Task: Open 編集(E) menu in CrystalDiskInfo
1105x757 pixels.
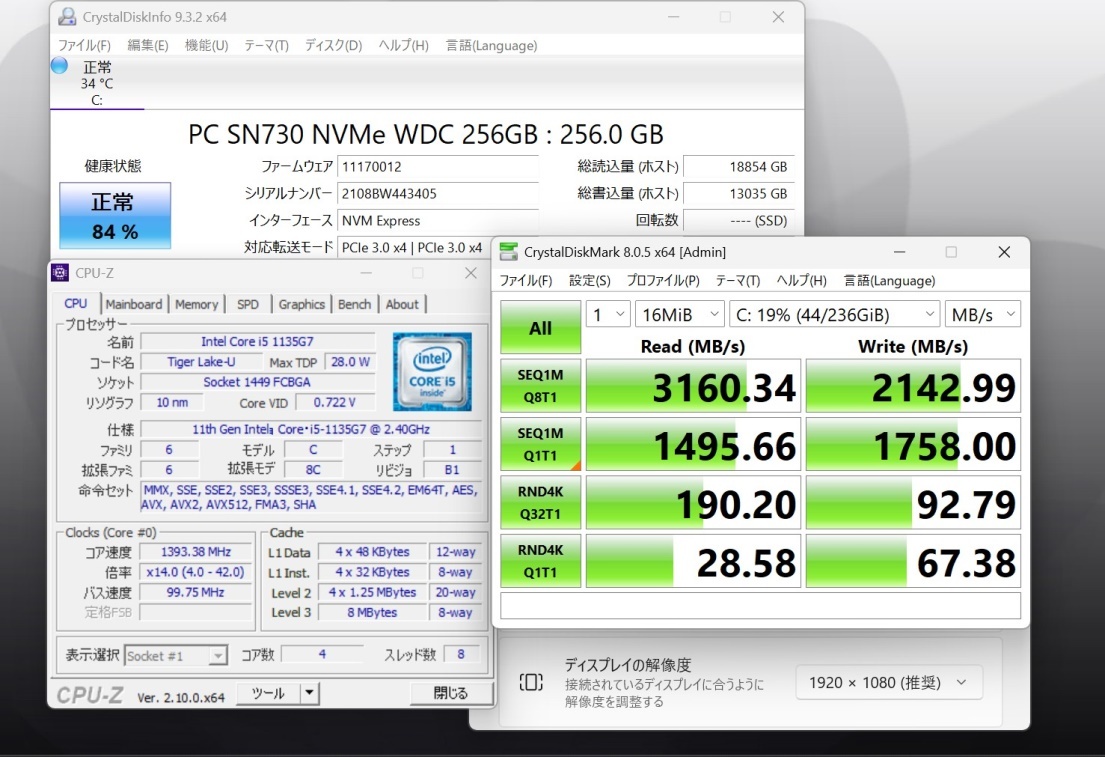Action: (147, 45)
